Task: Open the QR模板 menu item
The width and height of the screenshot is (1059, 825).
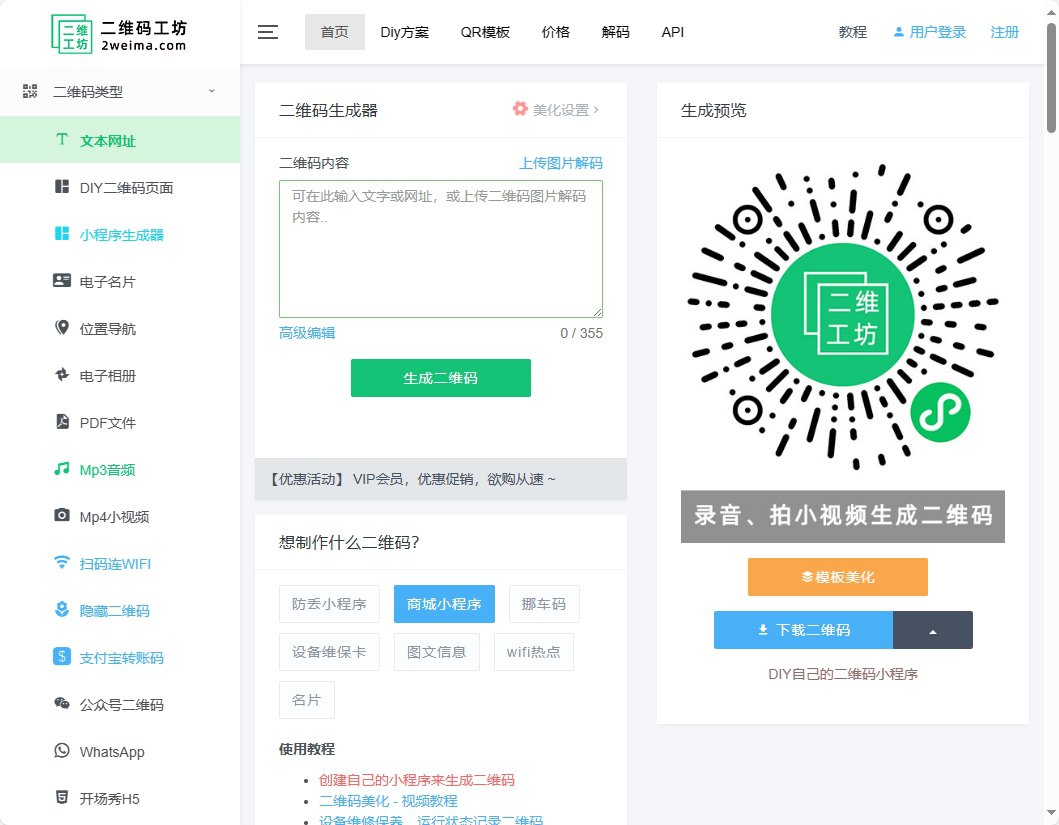Action: (485, 32)
